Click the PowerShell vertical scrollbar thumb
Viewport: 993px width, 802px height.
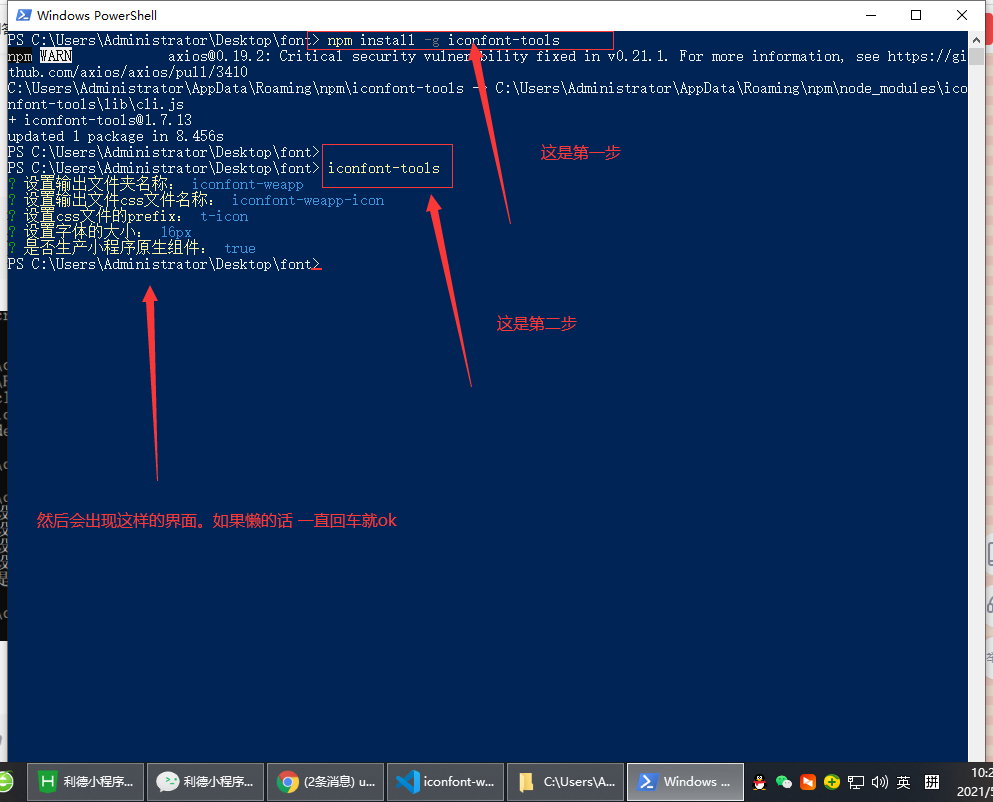976,57
